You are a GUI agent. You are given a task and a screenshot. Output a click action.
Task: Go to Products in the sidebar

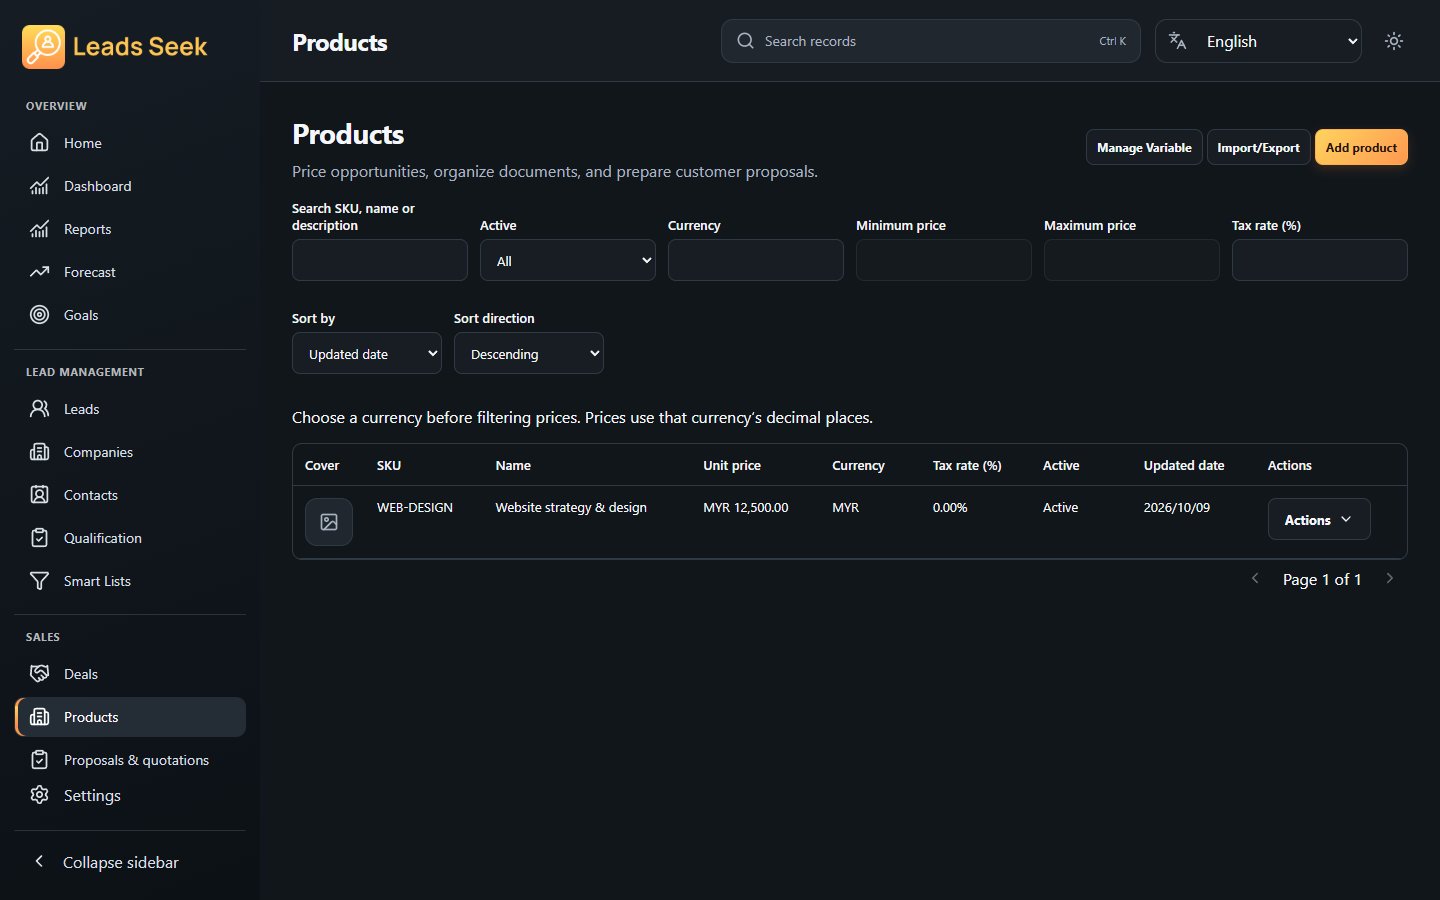[131, 717]
